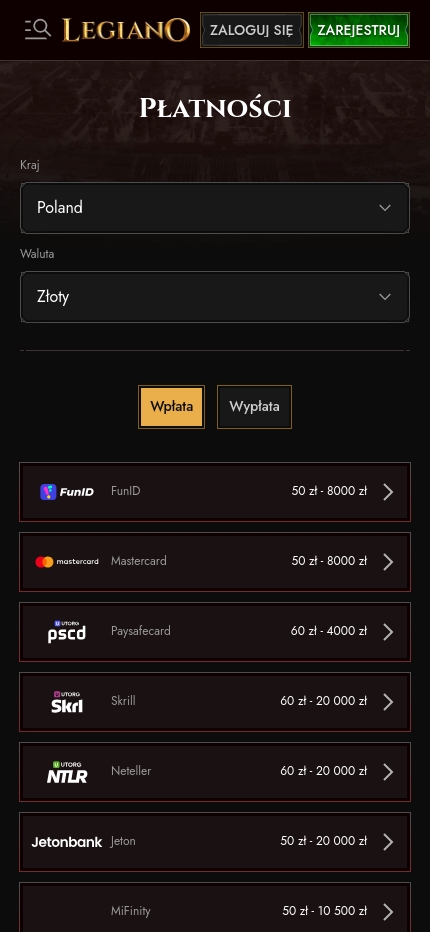Expand Jeton row chevron arrow
This screenshot has width=430, height=932.
tap(388, 842)
